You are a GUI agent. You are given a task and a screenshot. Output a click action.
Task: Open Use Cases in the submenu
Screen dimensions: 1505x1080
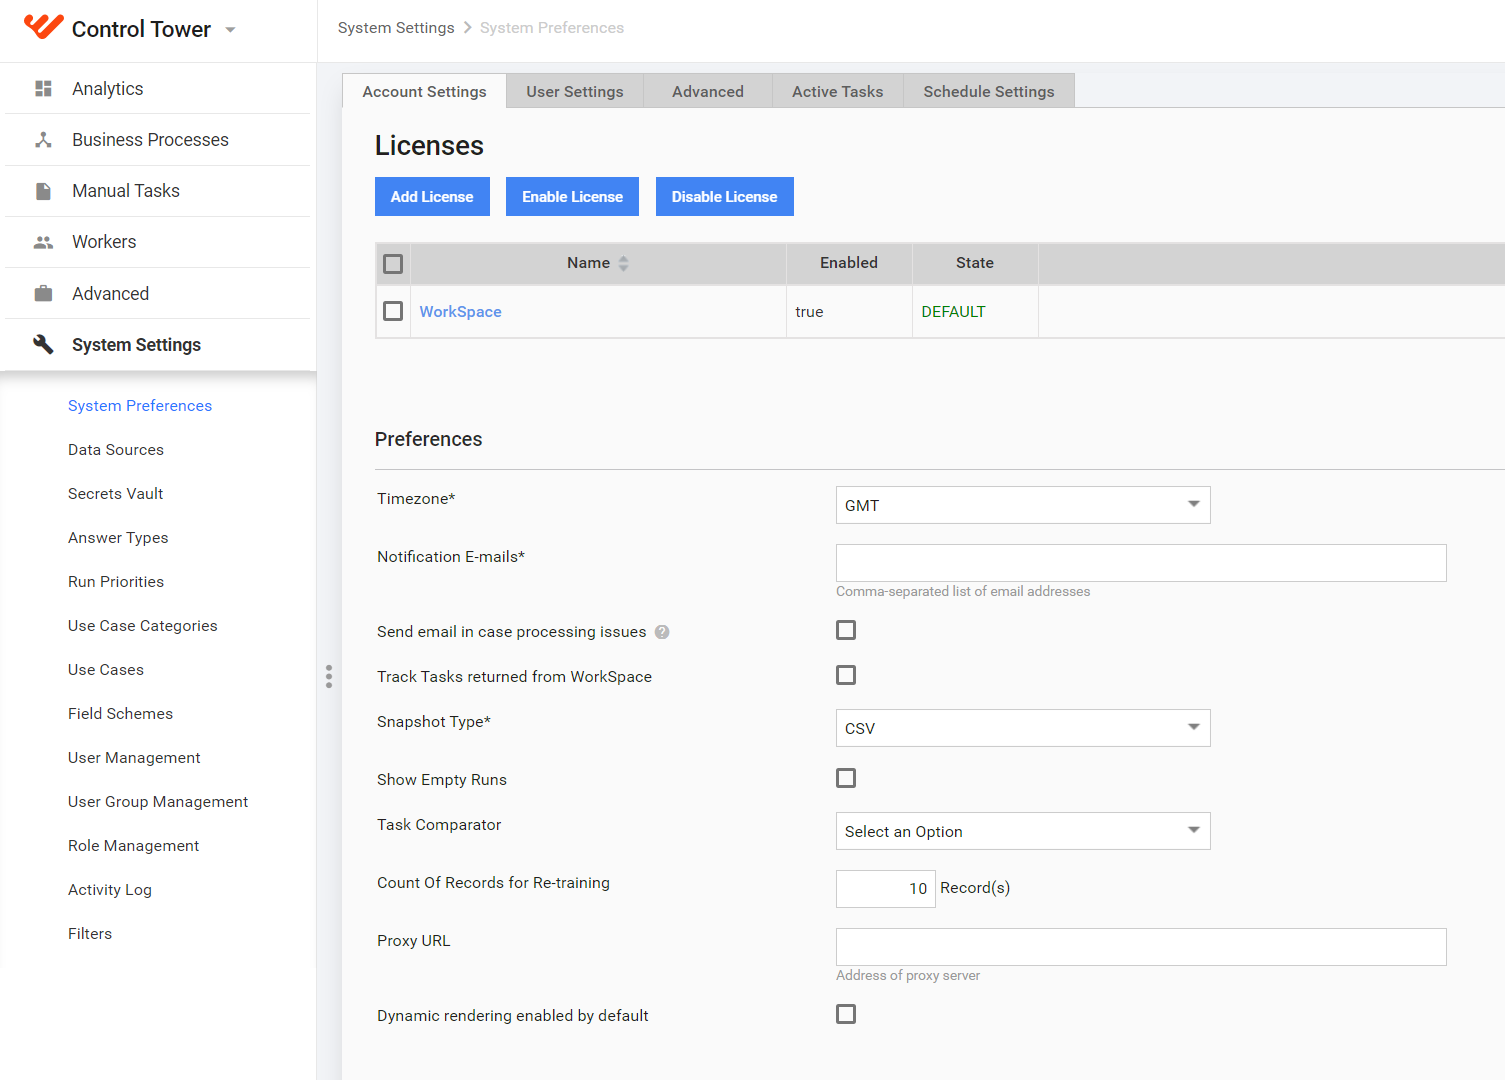pyautogui.click(x=106, y=670)
